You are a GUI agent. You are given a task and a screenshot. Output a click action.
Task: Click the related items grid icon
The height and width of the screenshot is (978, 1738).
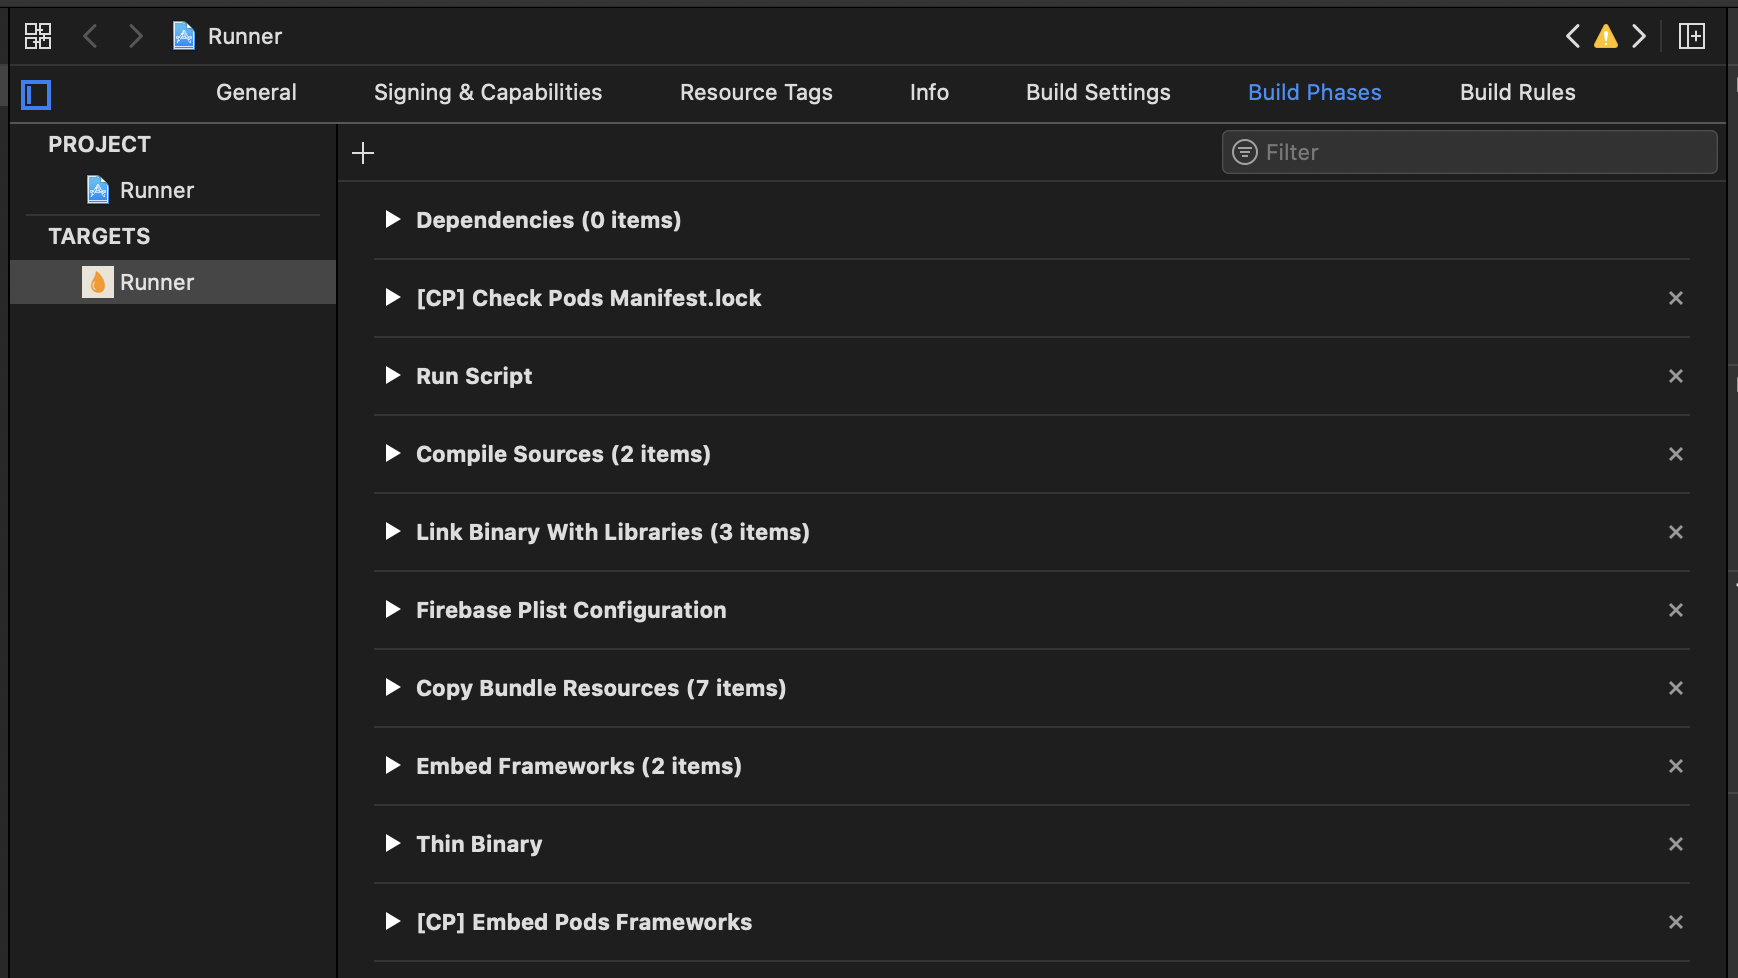coord(37,35)
